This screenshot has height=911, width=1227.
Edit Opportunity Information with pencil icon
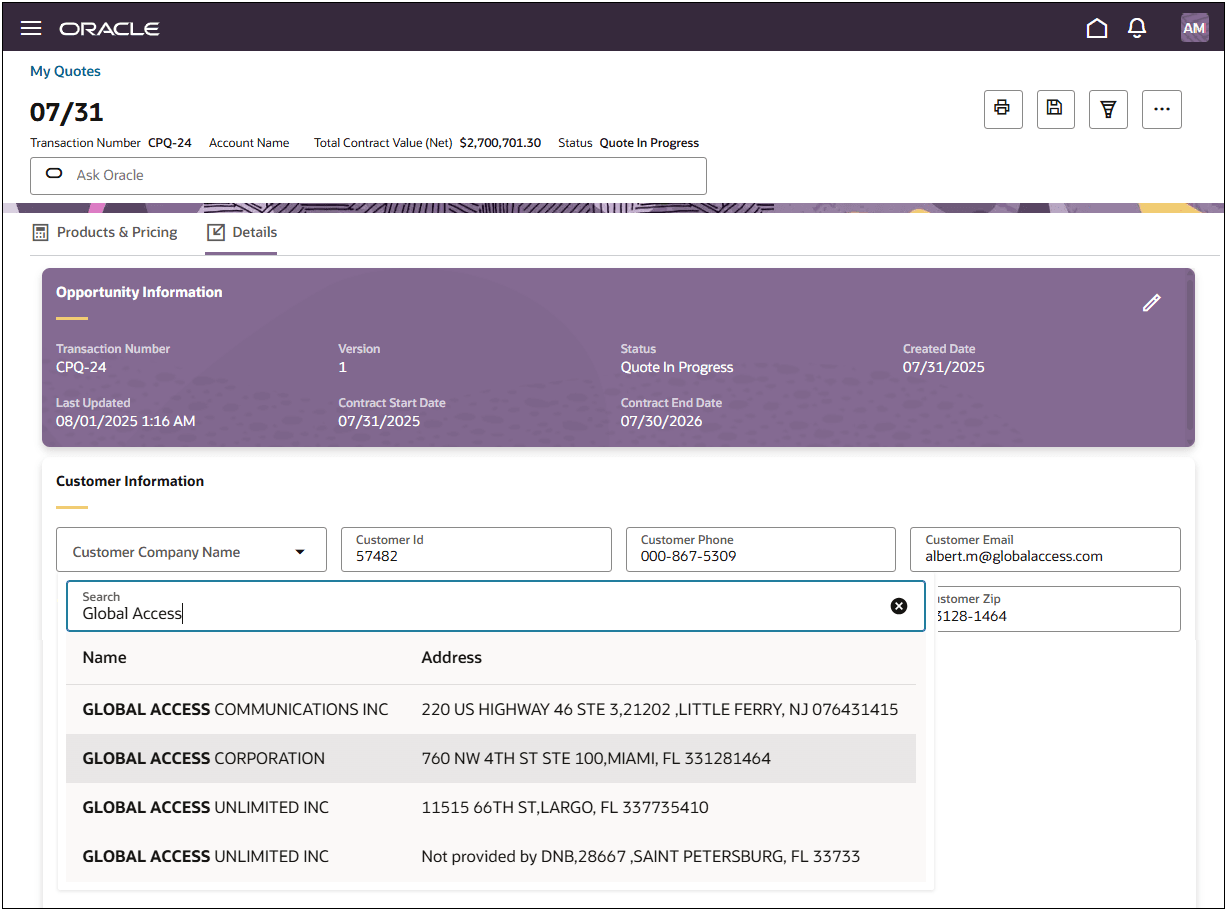(x=1151, y=303)
